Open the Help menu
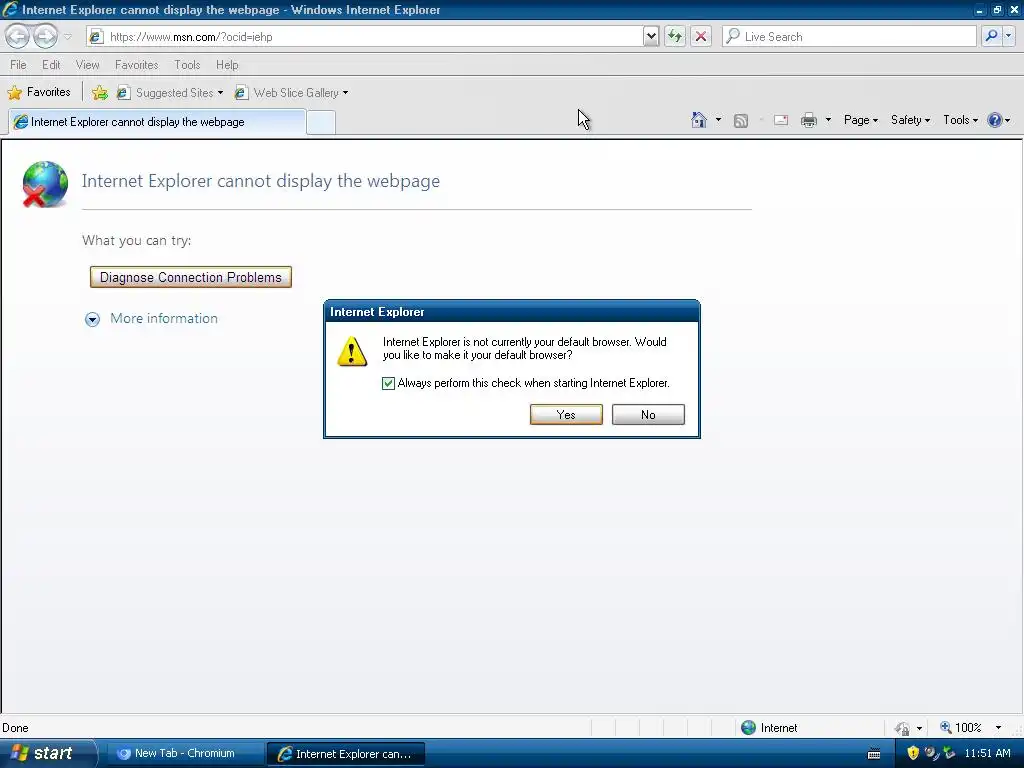The image size is (1024, 768). (x=227, y=65)
